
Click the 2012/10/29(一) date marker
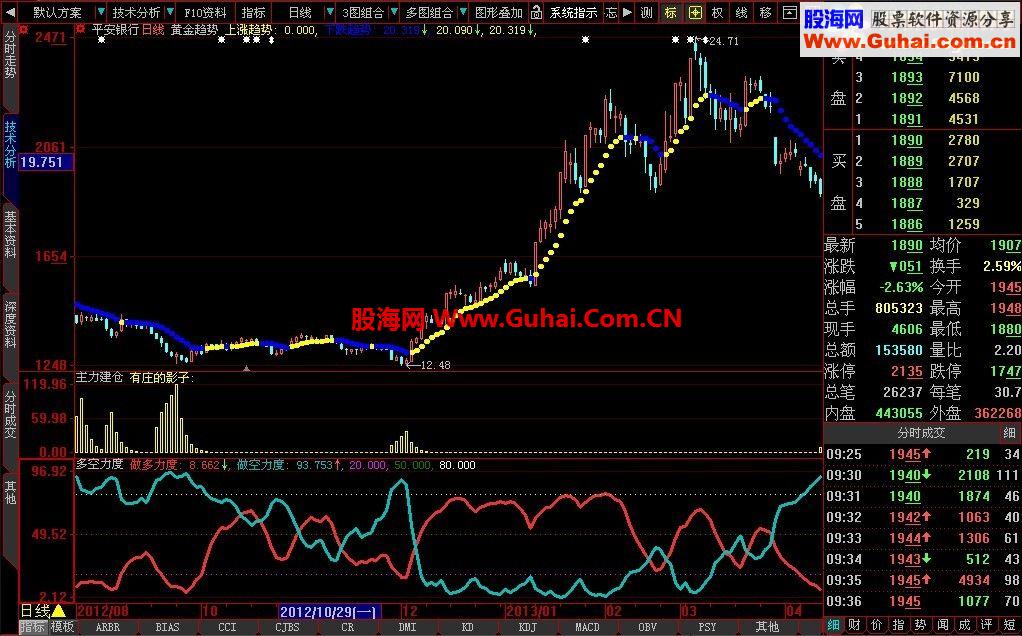point(330,612)
